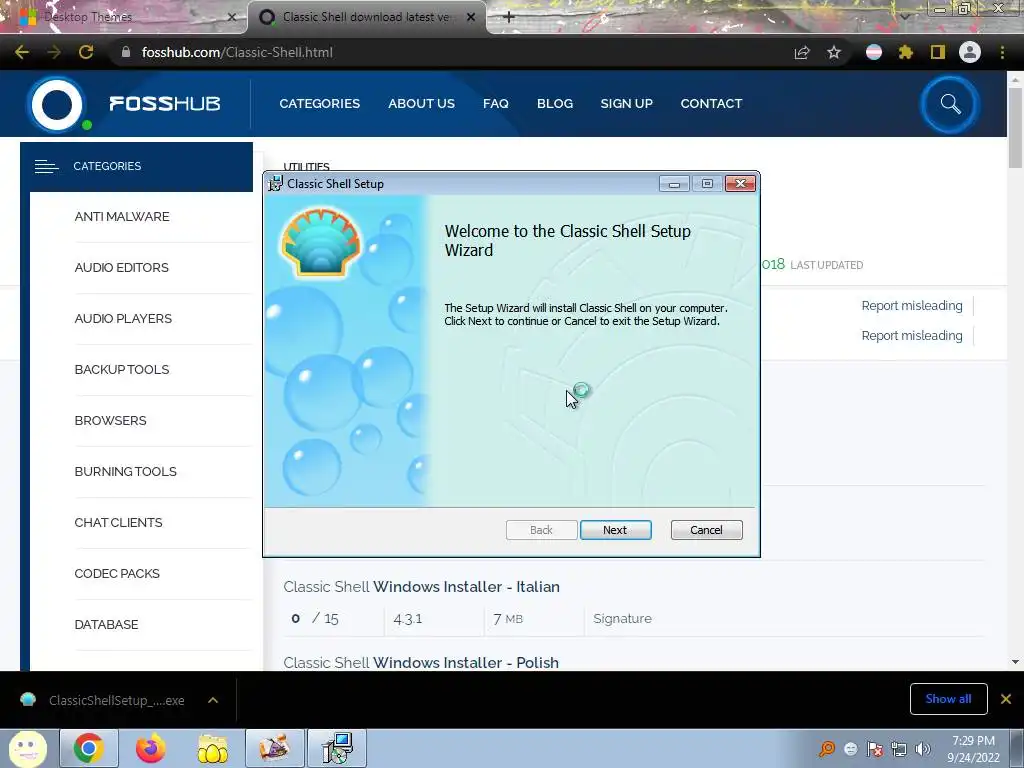Click the site lock icon in address bar
The height and width of the screenshot is (768, 1024).
point(126,52)
